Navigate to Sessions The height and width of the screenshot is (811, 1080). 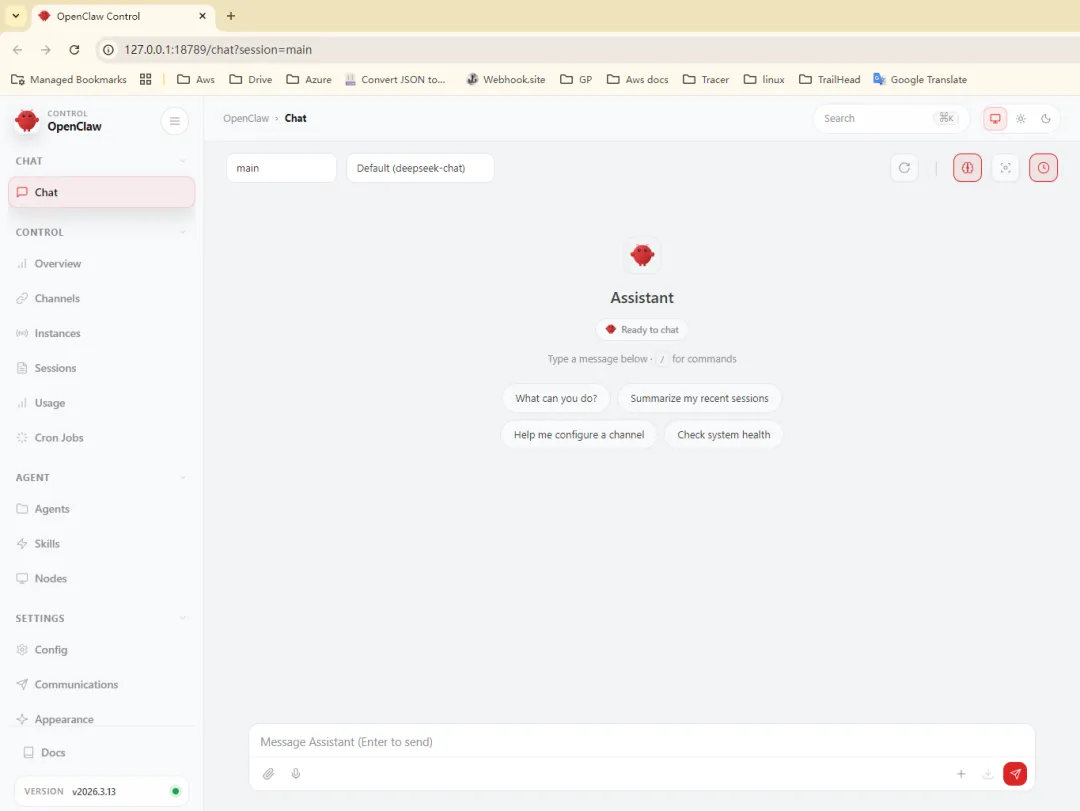101,368
